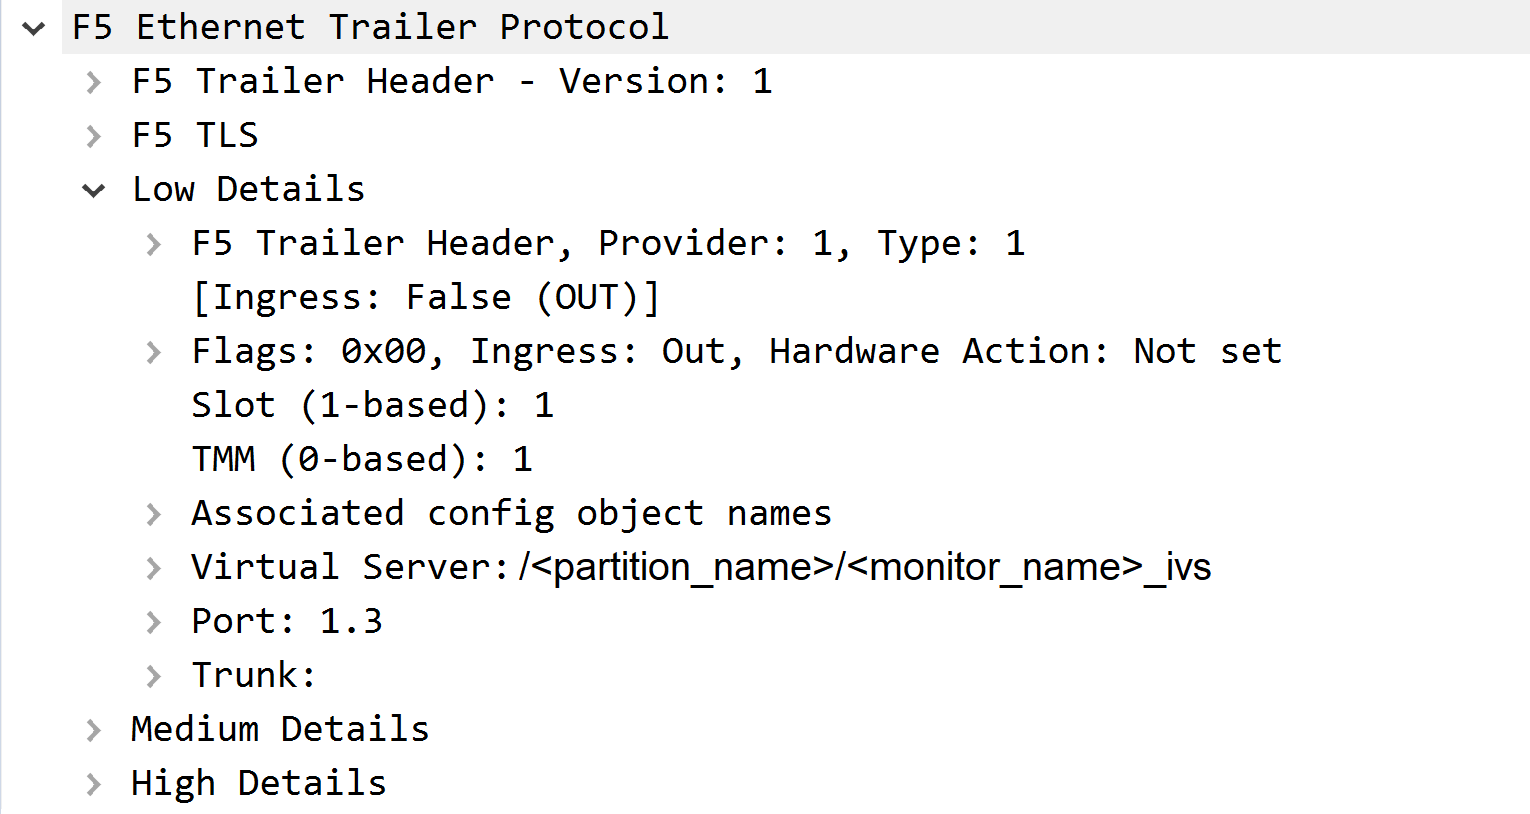Viewport: 1530px width, 814px height.
Task: Expand the F5 TLS subtree
Action: click(x=94, y=135)
